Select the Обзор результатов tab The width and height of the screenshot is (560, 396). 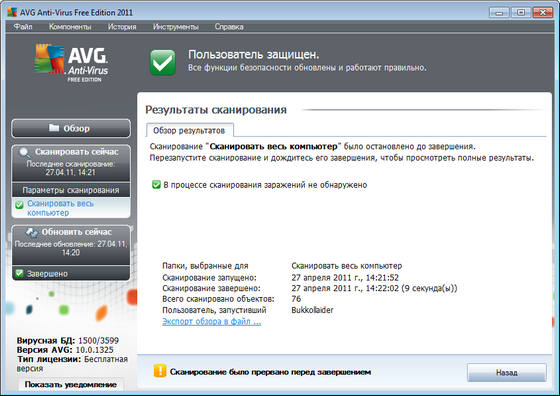189,130
